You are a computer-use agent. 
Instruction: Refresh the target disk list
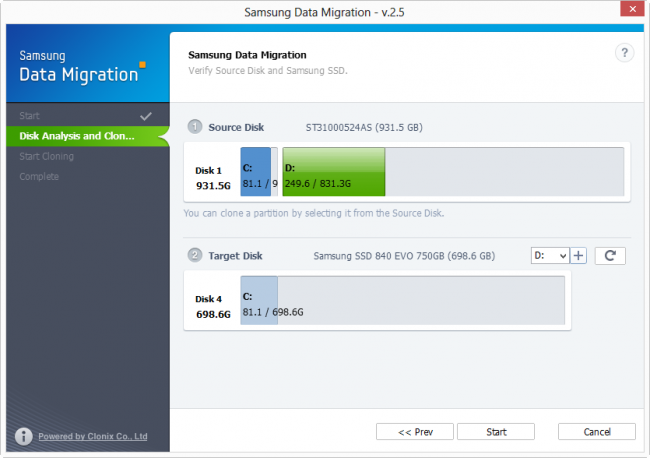point(610,256)
